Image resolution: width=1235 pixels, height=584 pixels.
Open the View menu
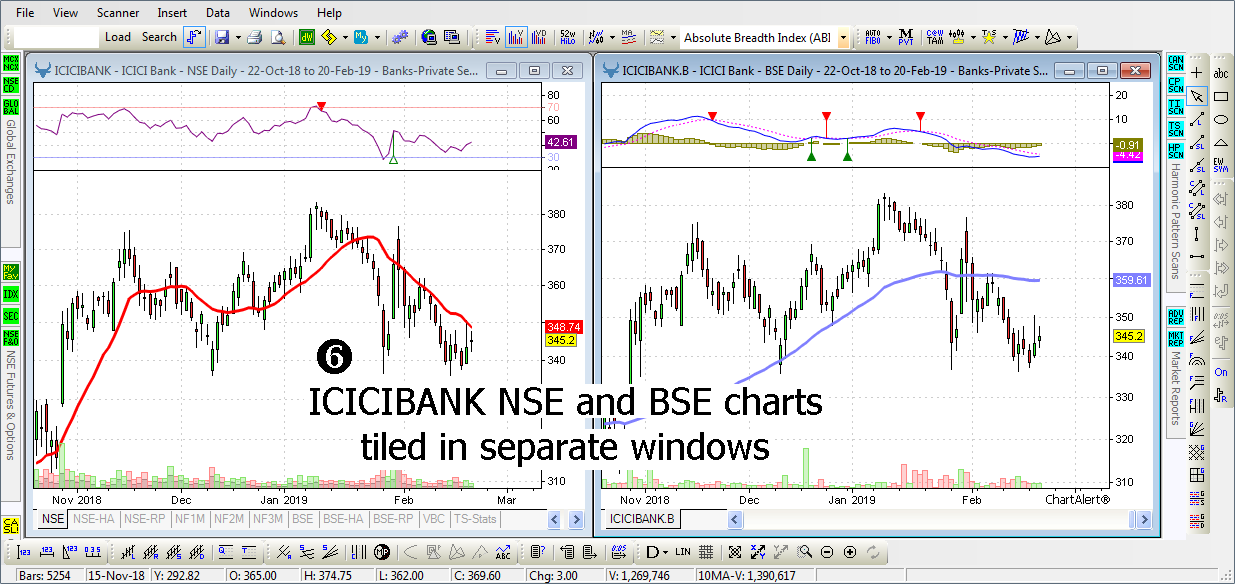65,13
